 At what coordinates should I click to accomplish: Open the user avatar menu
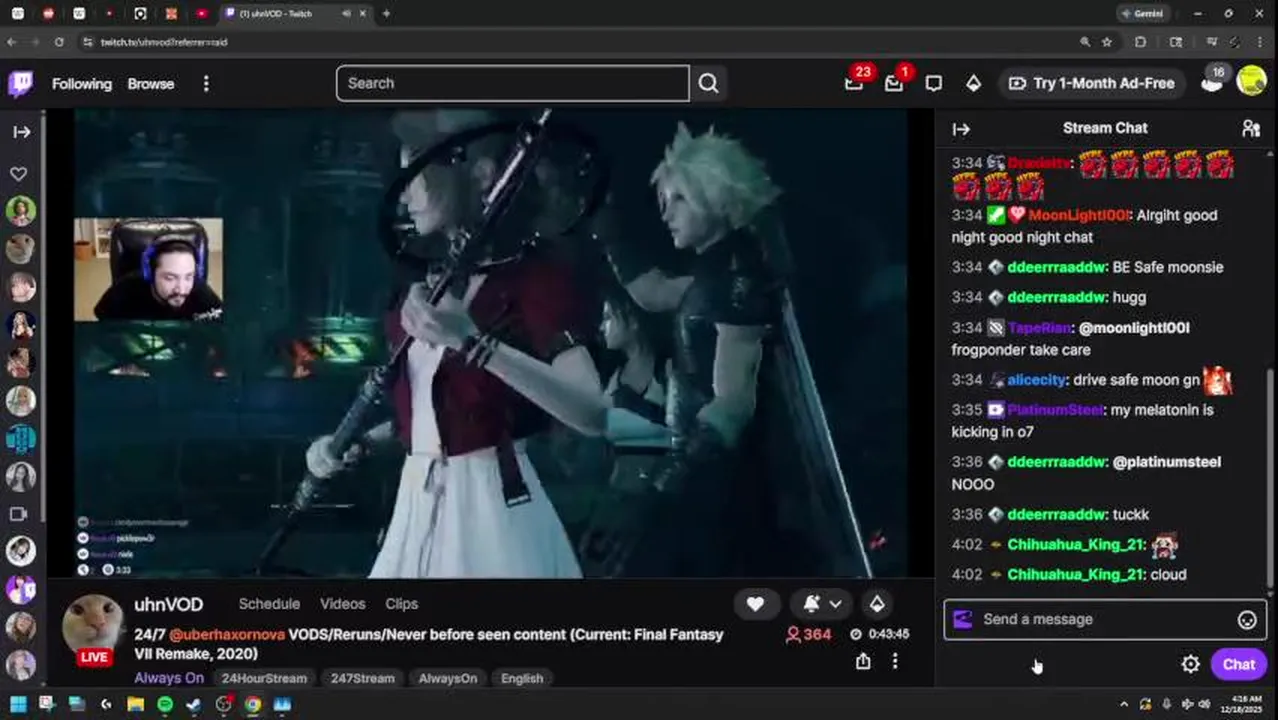[1251, 81]
